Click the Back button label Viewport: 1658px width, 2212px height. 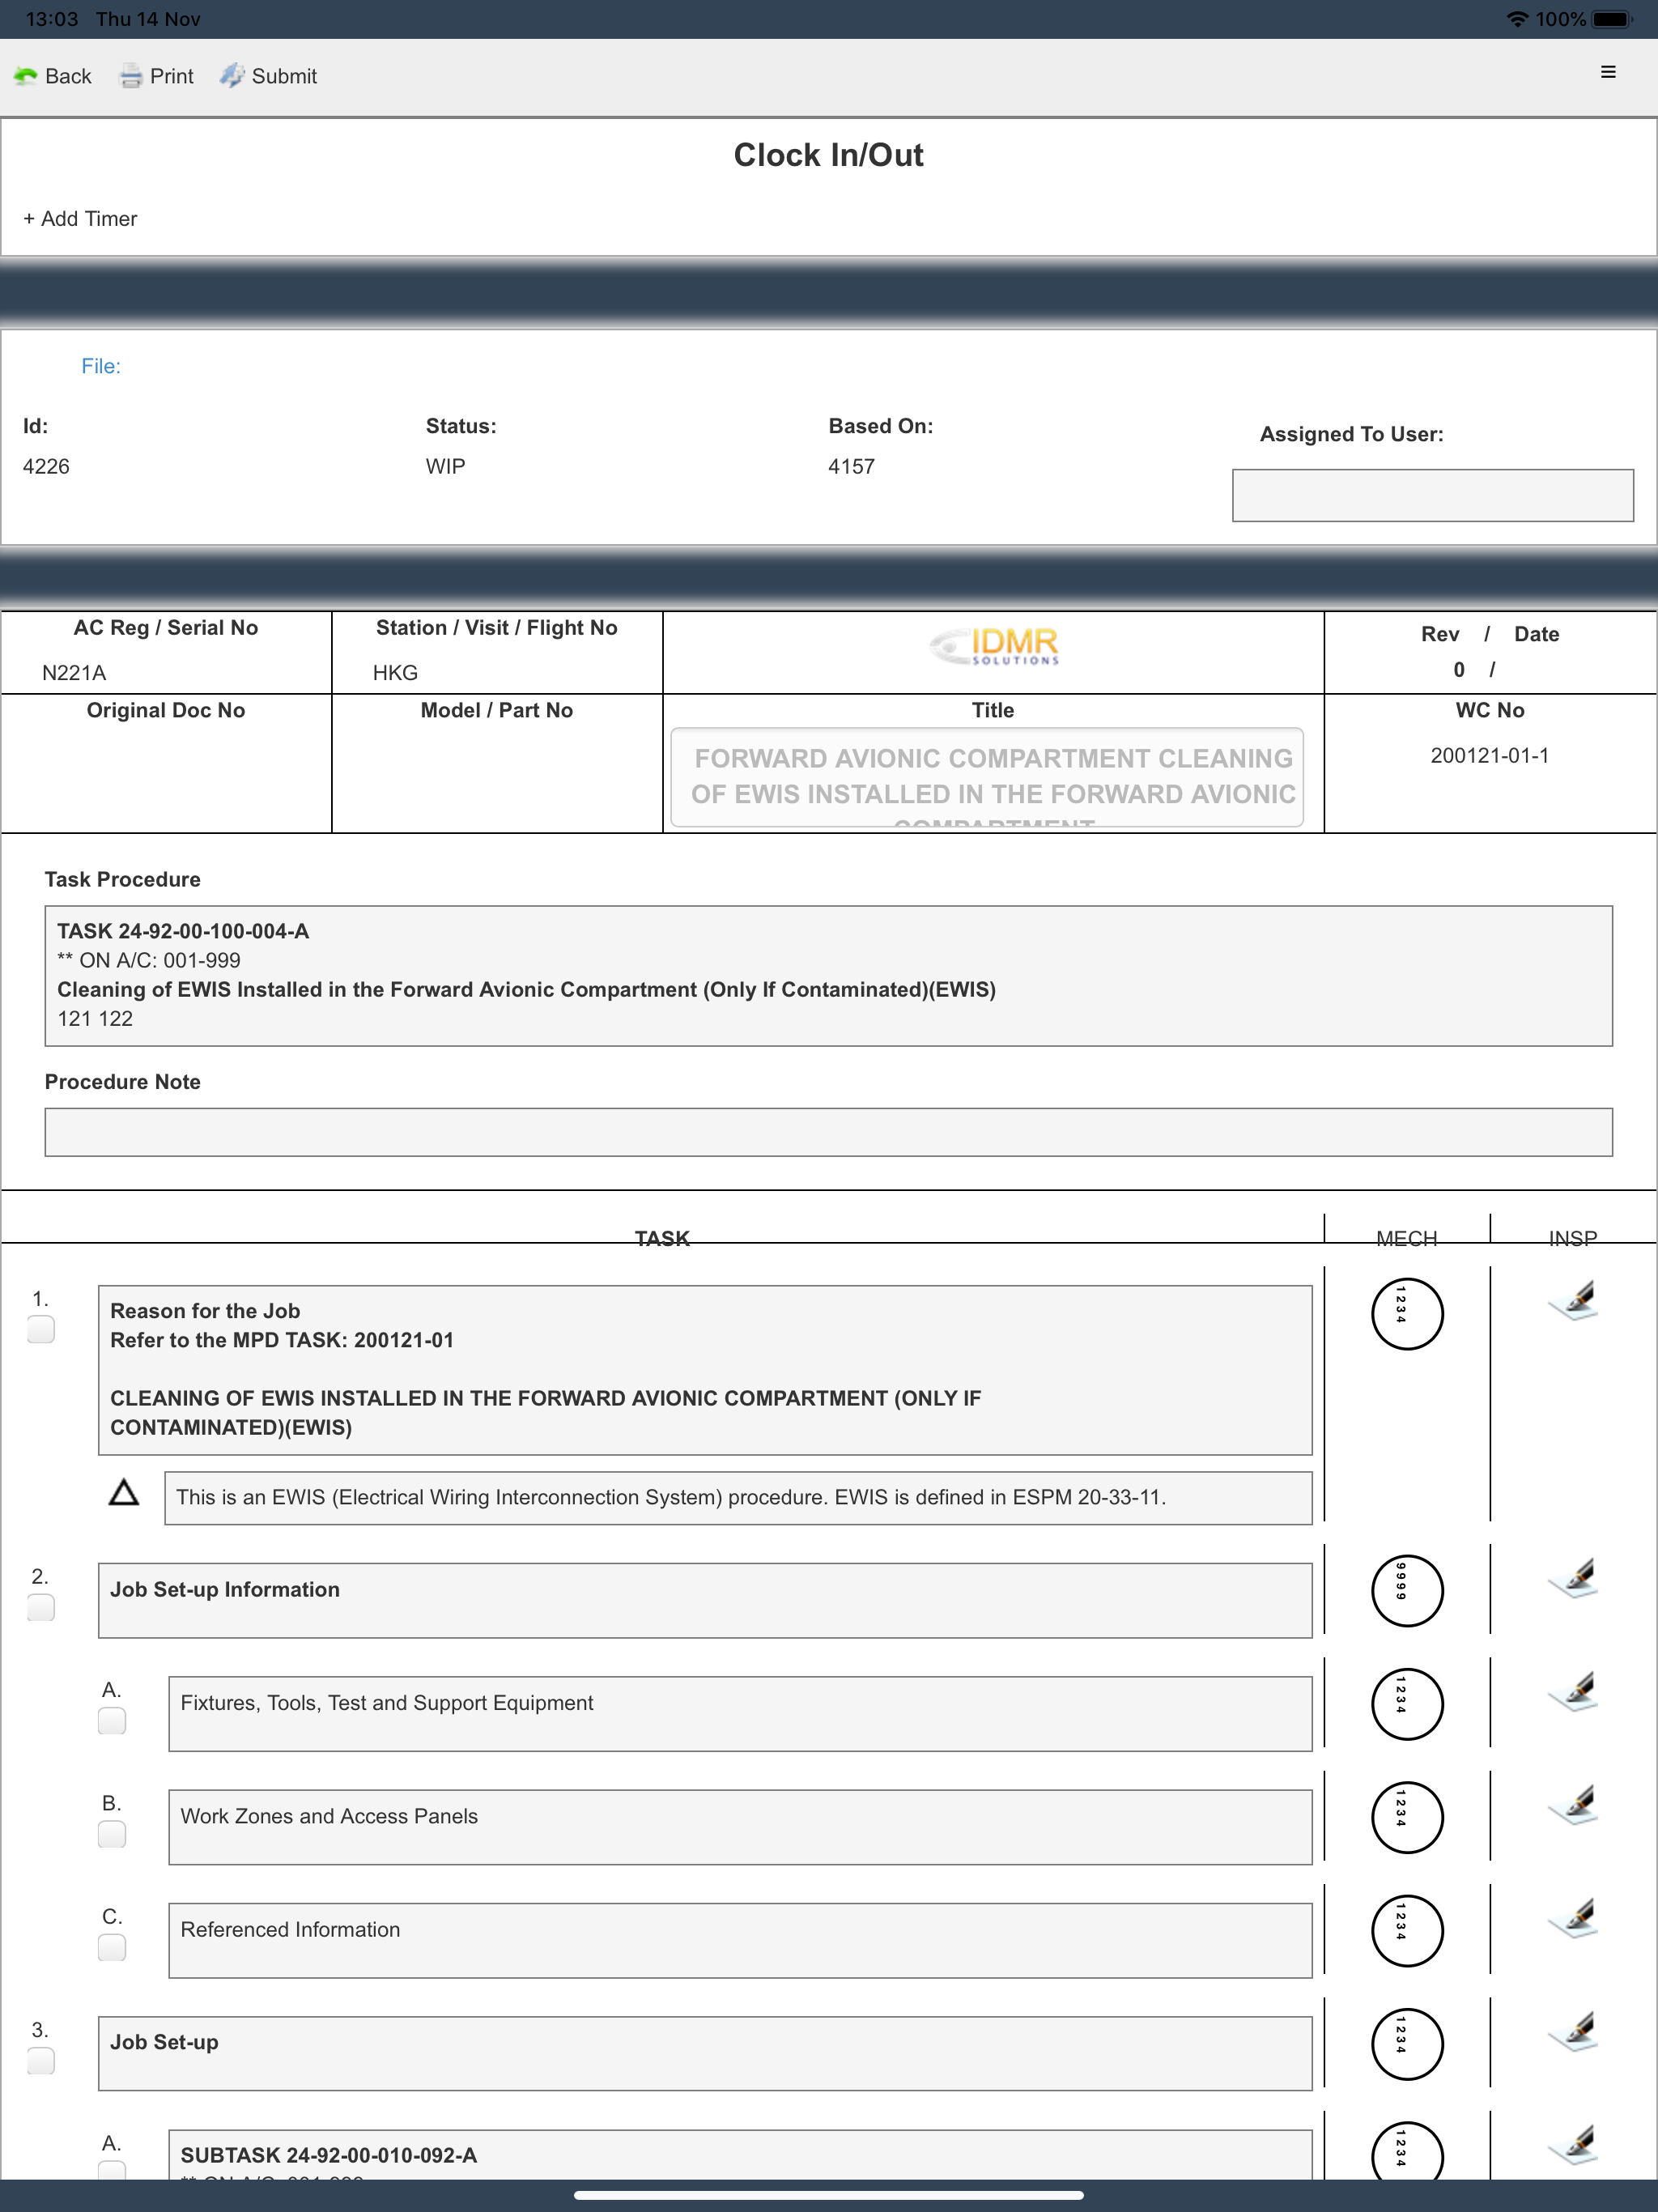tap(68, 76)
